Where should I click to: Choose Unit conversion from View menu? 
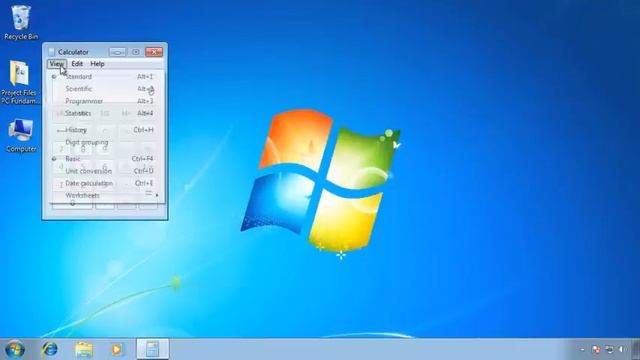(108, 171)
